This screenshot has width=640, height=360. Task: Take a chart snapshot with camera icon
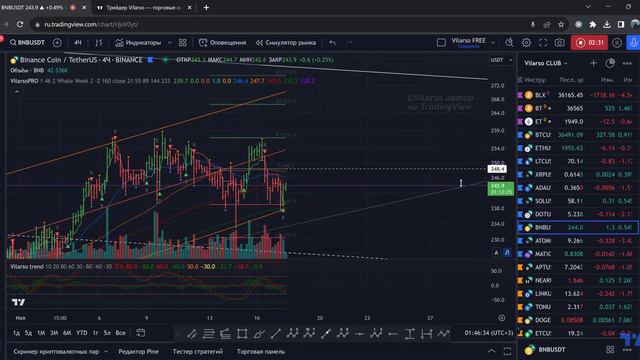pos(560,42)
